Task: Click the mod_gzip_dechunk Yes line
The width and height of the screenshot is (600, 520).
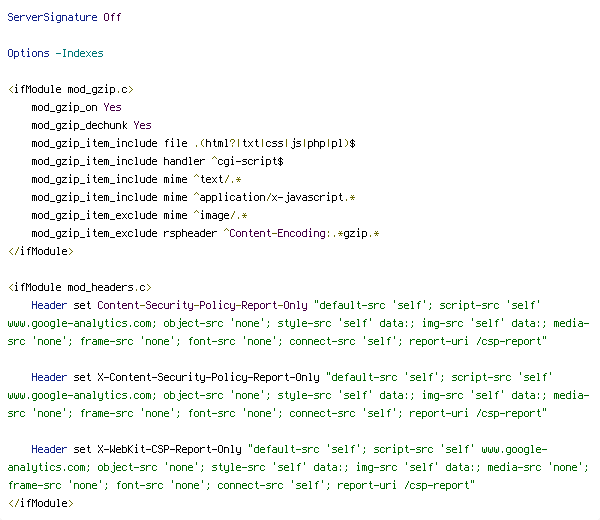Action: click(x=91, y=126)
